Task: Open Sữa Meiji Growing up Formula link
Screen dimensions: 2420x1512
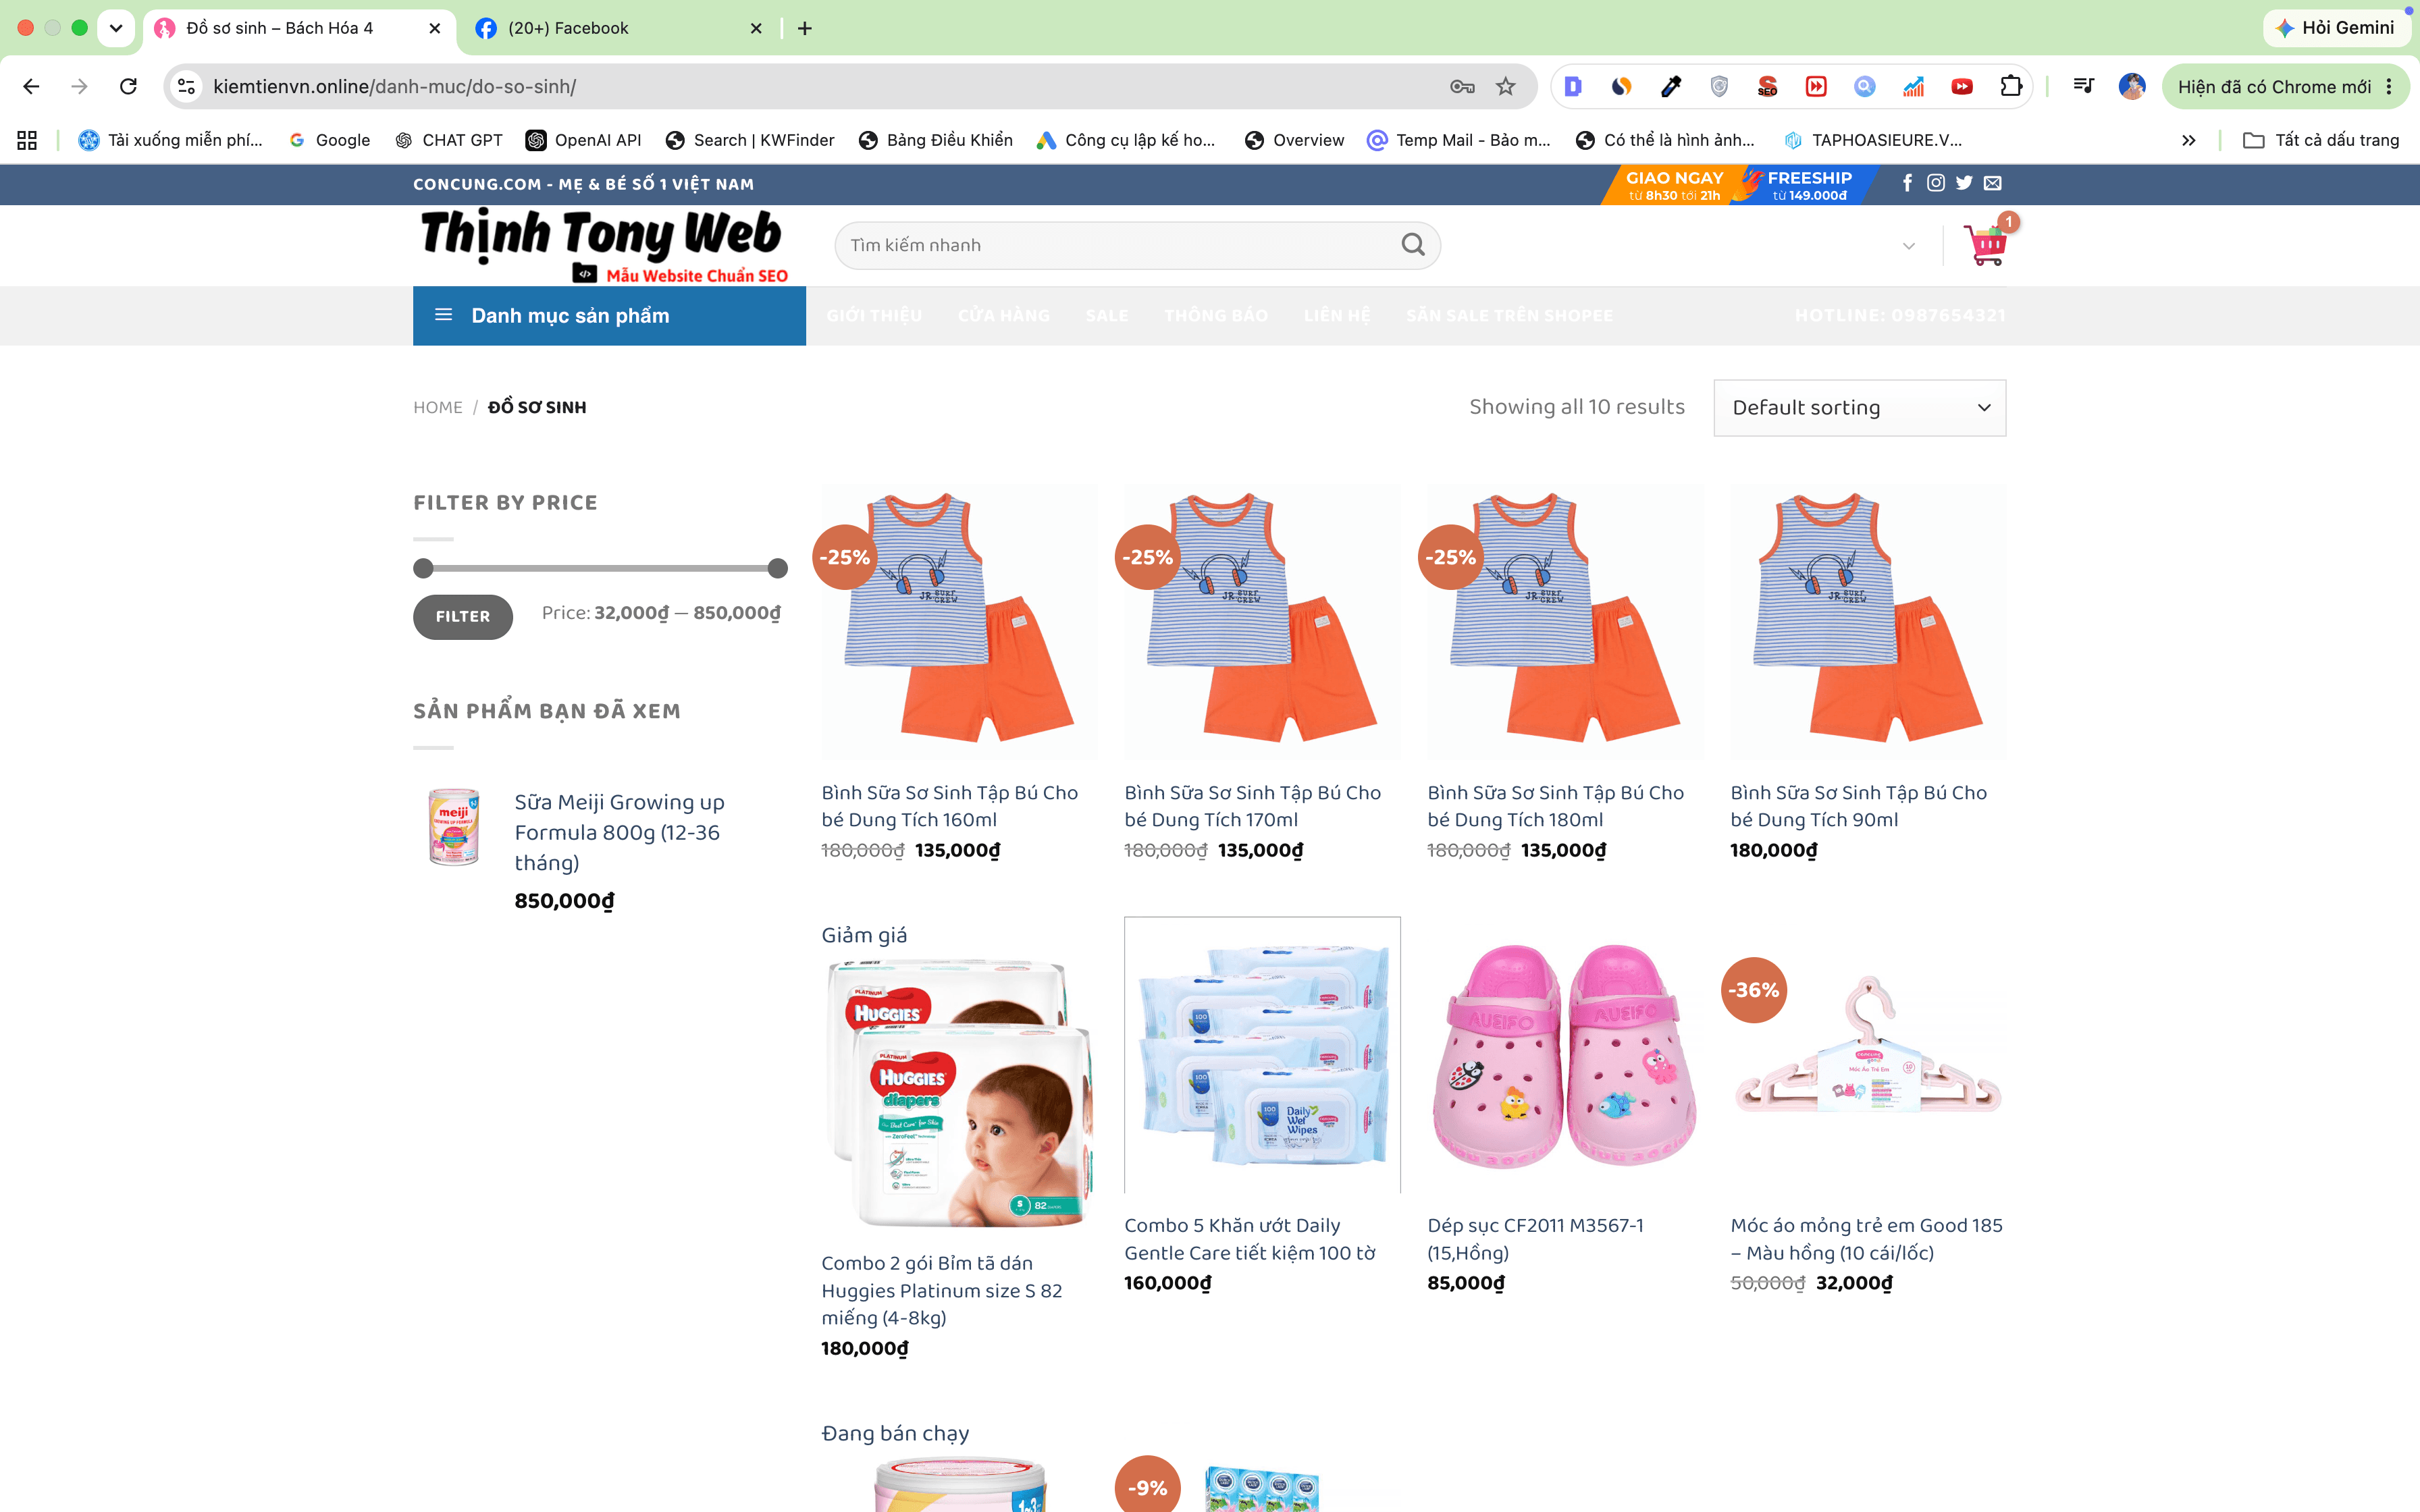Action: click(x=619, y=832)
